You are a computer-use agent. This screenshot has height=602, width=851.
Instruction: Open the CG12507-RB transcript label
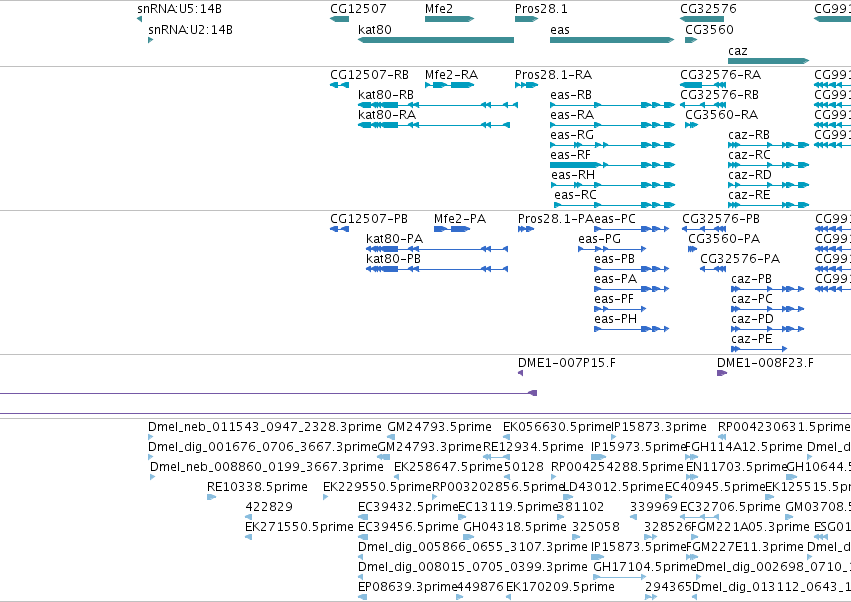[369, 74]
